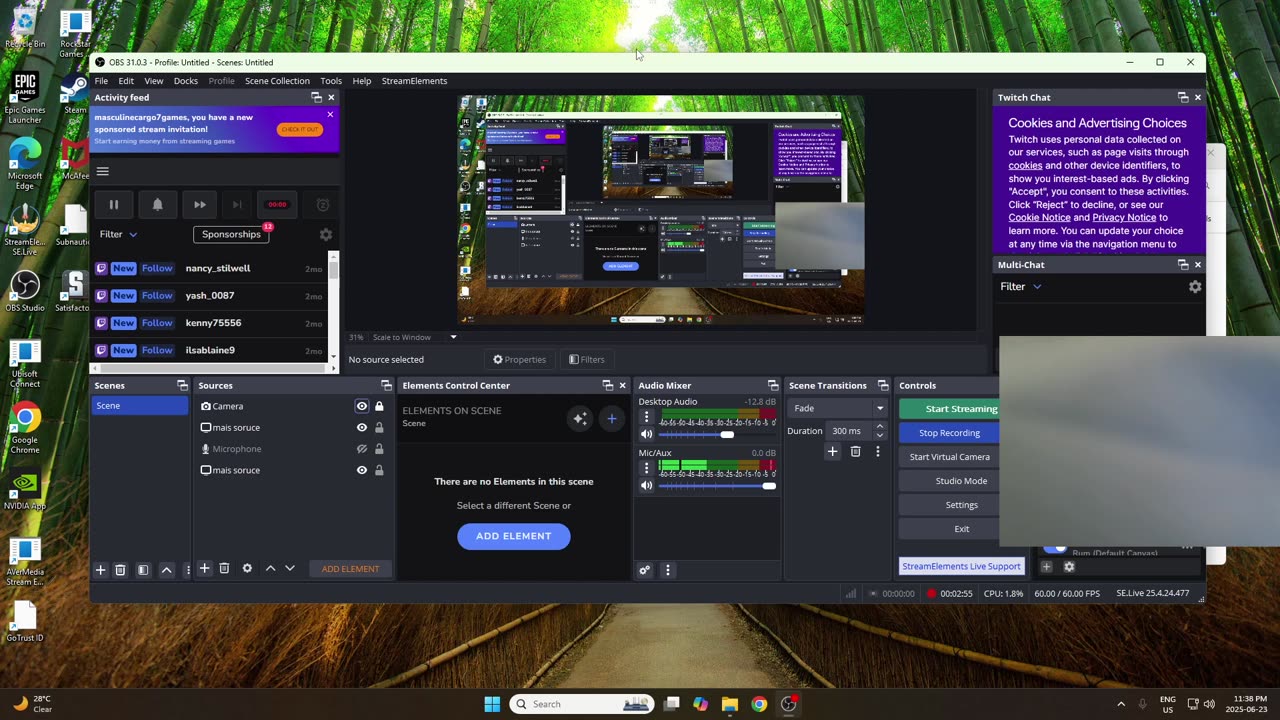
Task: Click the 300 ms duration field
Action: point(850,431)
